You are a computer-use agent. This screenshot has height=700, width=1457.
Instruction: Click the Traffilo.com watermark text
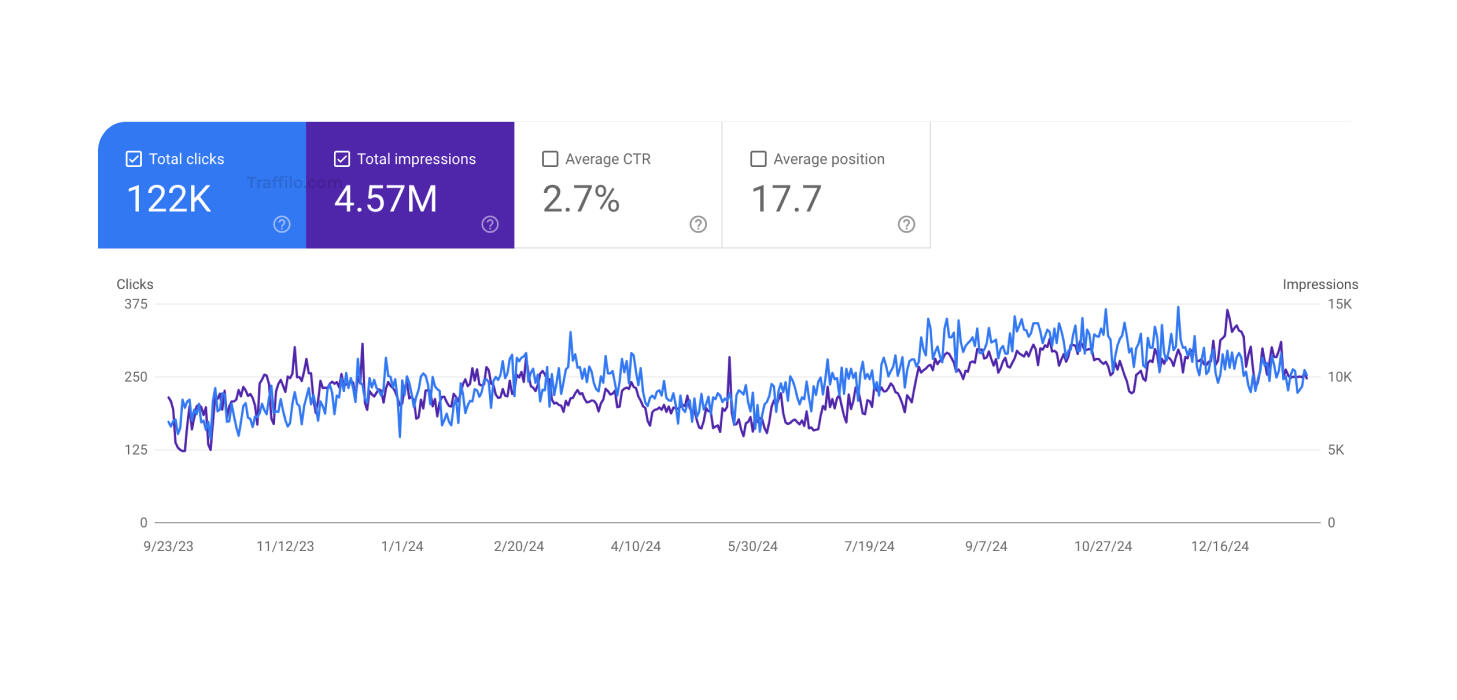pos(292,183)
